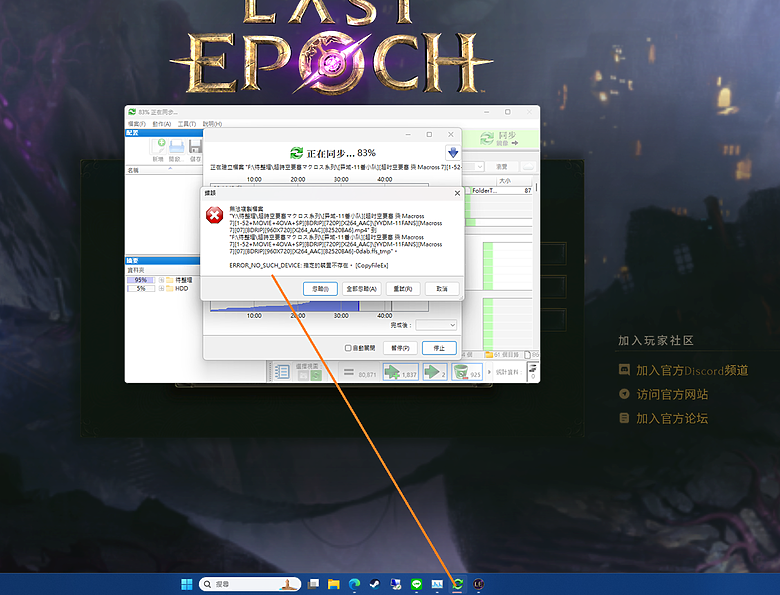Click the chevron next to 統計資料
The image size is (780, 595).
pyautogui.click(x=489, y=372)
